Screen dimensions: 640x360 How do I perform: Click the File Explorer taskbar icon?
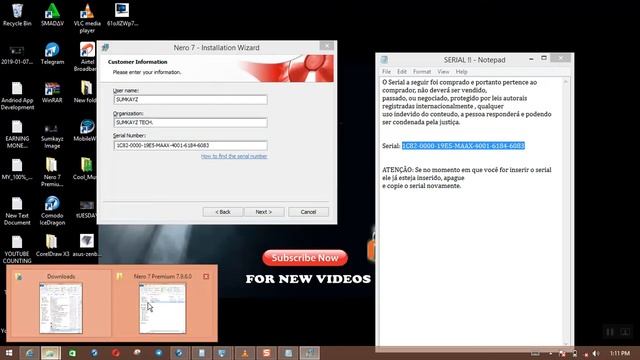[51, 353]
